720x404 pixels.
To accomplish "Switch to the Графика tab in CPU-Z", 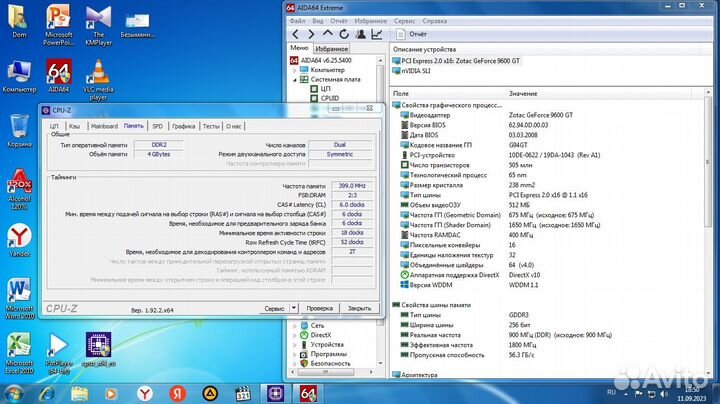I will pos(184,126).
